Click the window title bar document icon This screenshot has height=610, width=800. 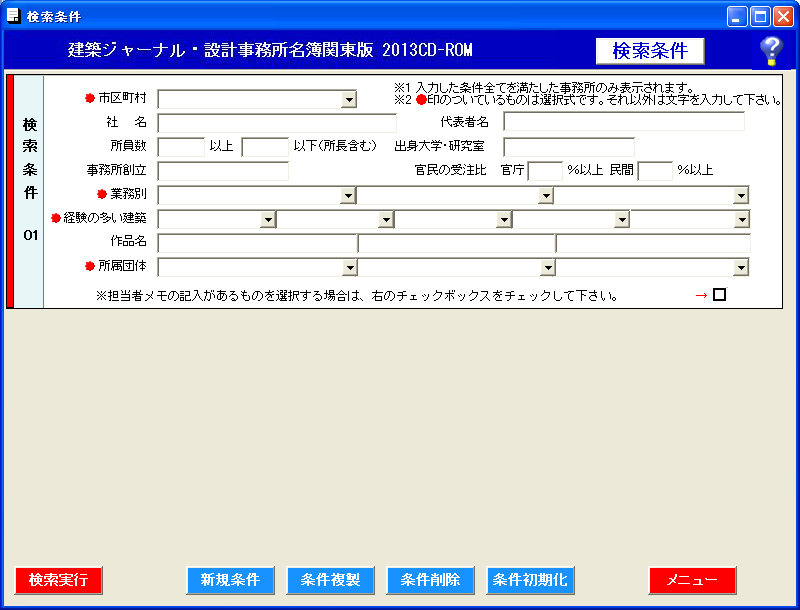13,16
